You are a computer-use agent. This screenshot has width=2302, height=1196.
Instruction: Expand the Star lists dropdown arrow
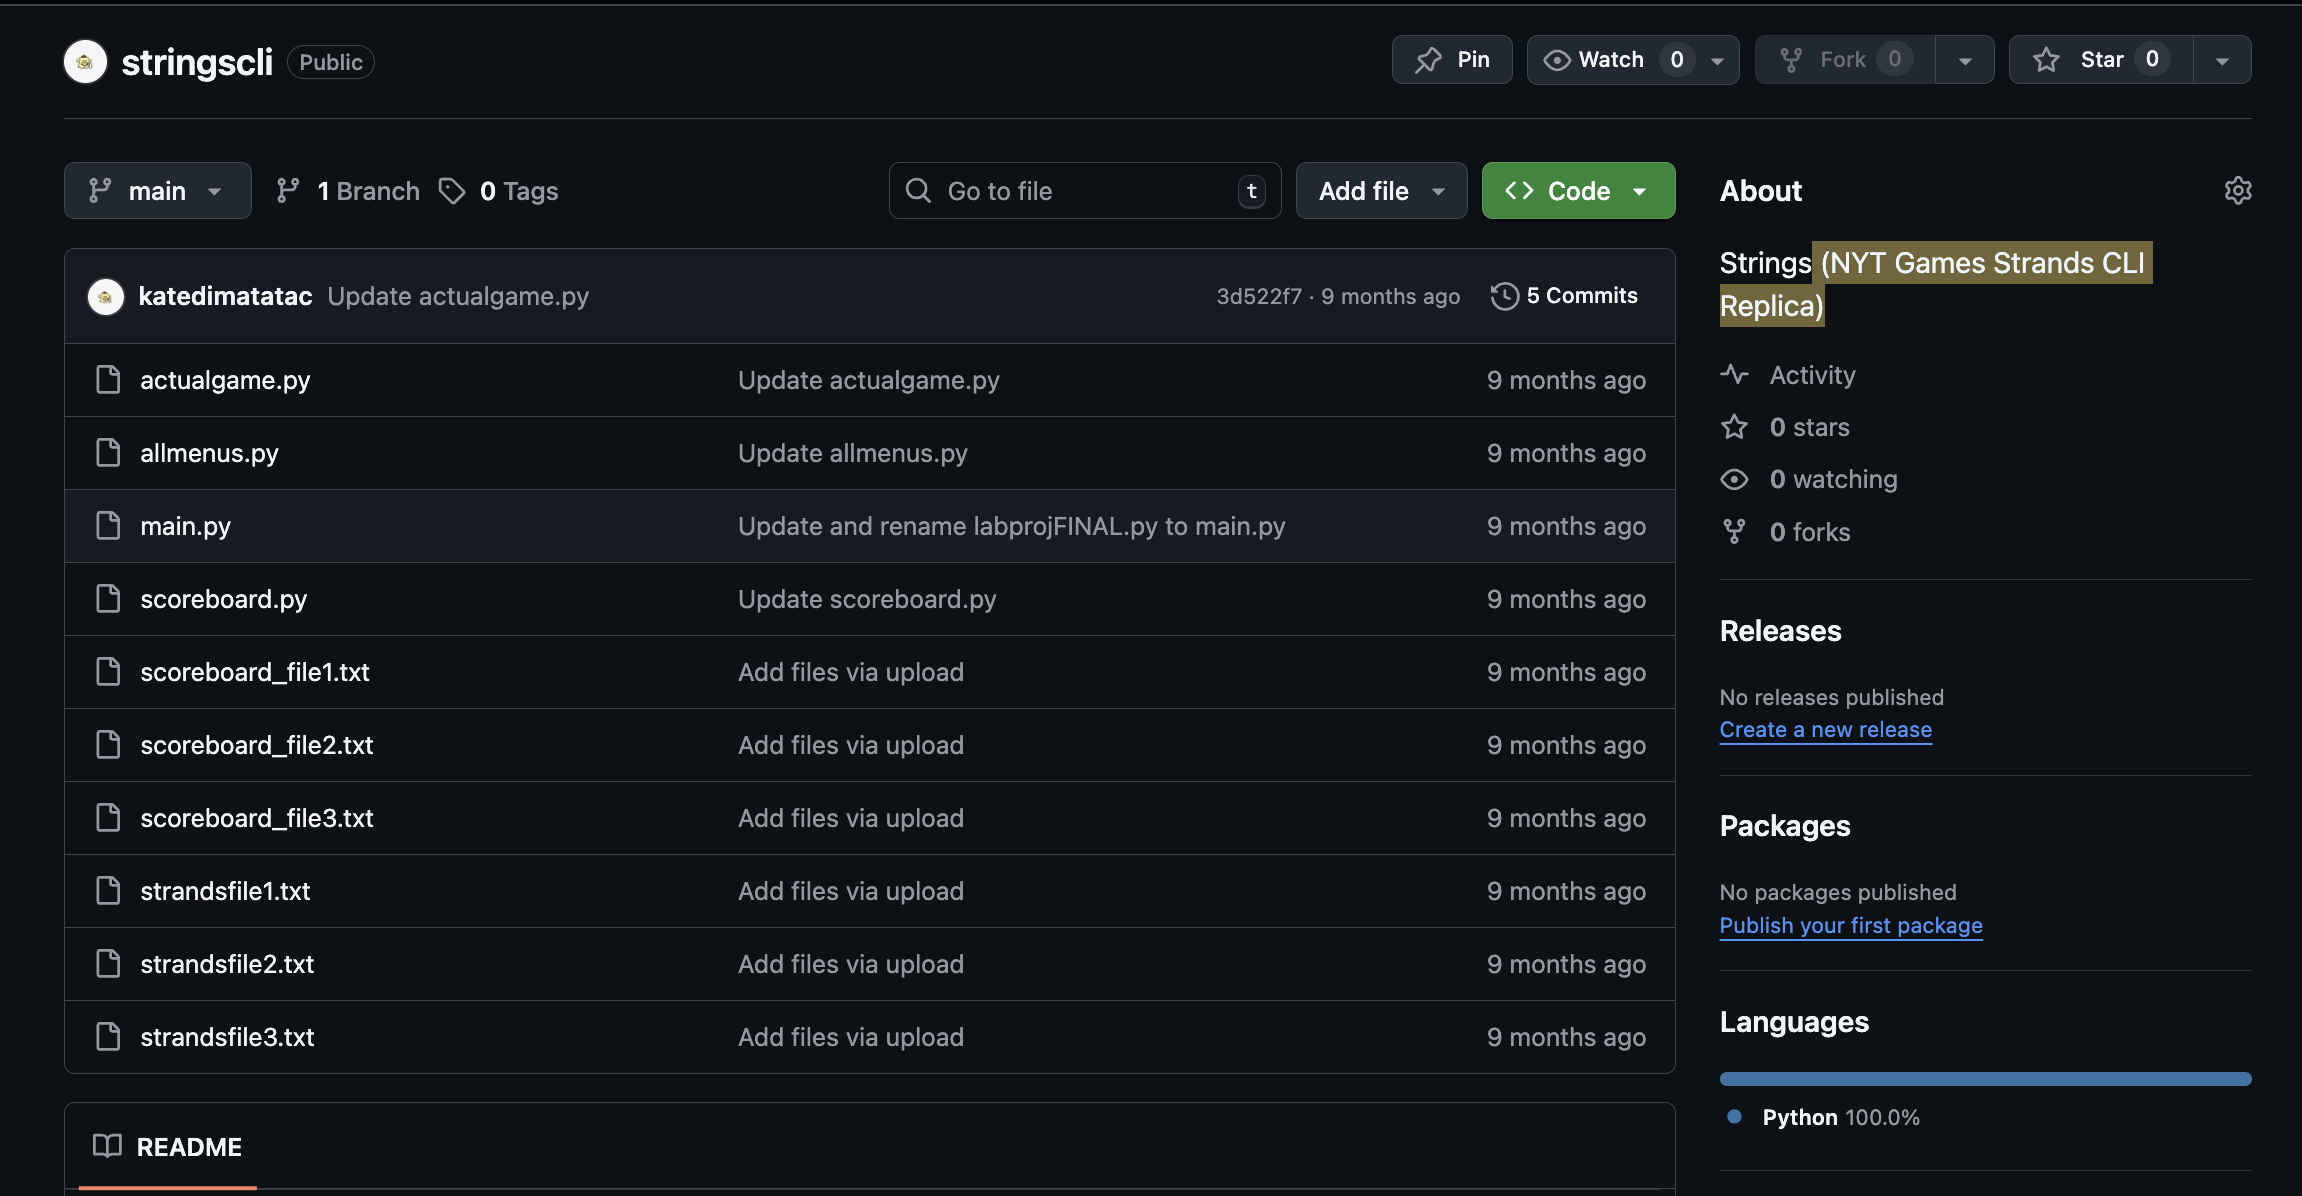2222,60
